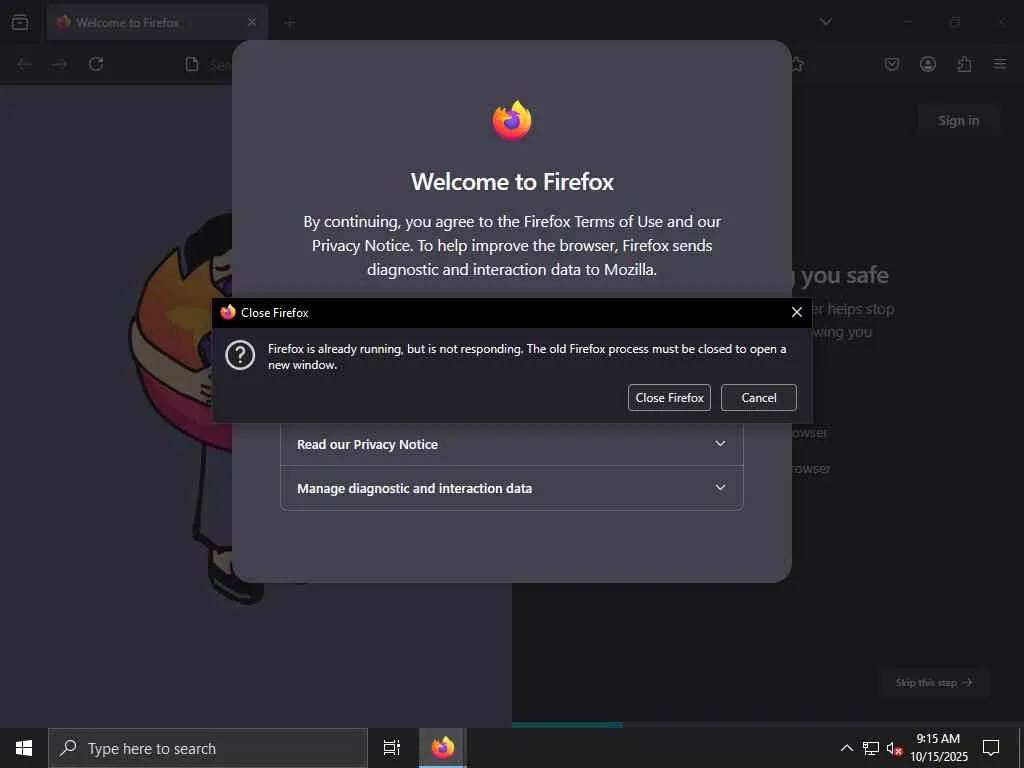
Task: Open the Extensions puzzle icon
Action: point(964,64)
